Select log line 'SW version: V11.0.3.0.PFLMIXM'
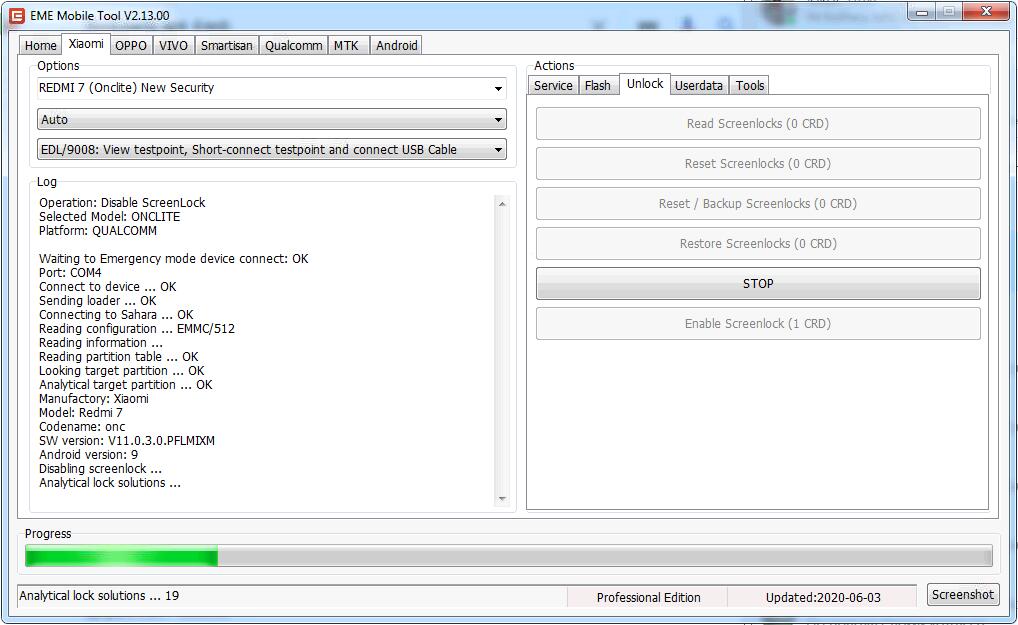The width and height of the screenshot is (1018, 625). tap(127, 441)
